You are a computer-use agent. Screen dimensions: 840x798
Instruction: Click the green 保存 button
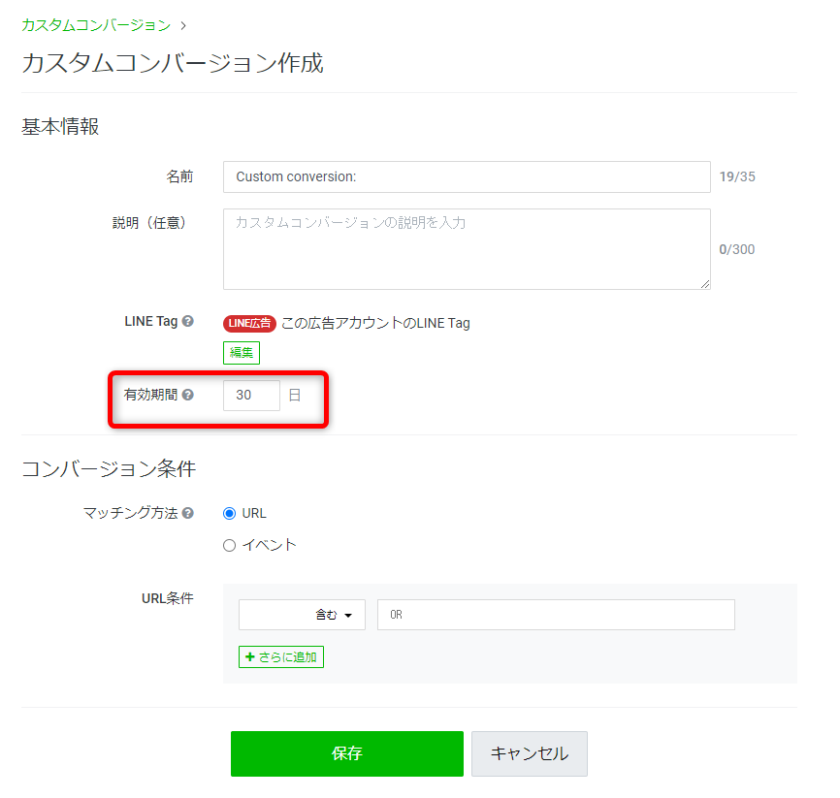347,754
